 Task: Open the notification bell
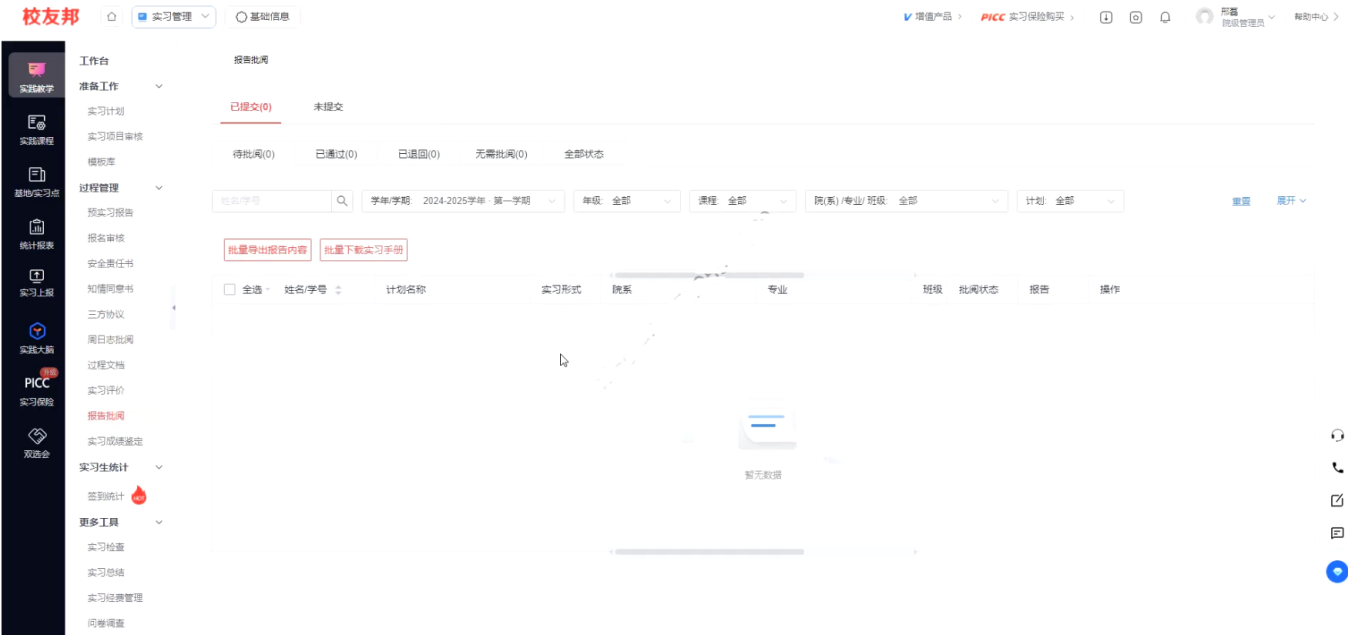coord(1165,17)
